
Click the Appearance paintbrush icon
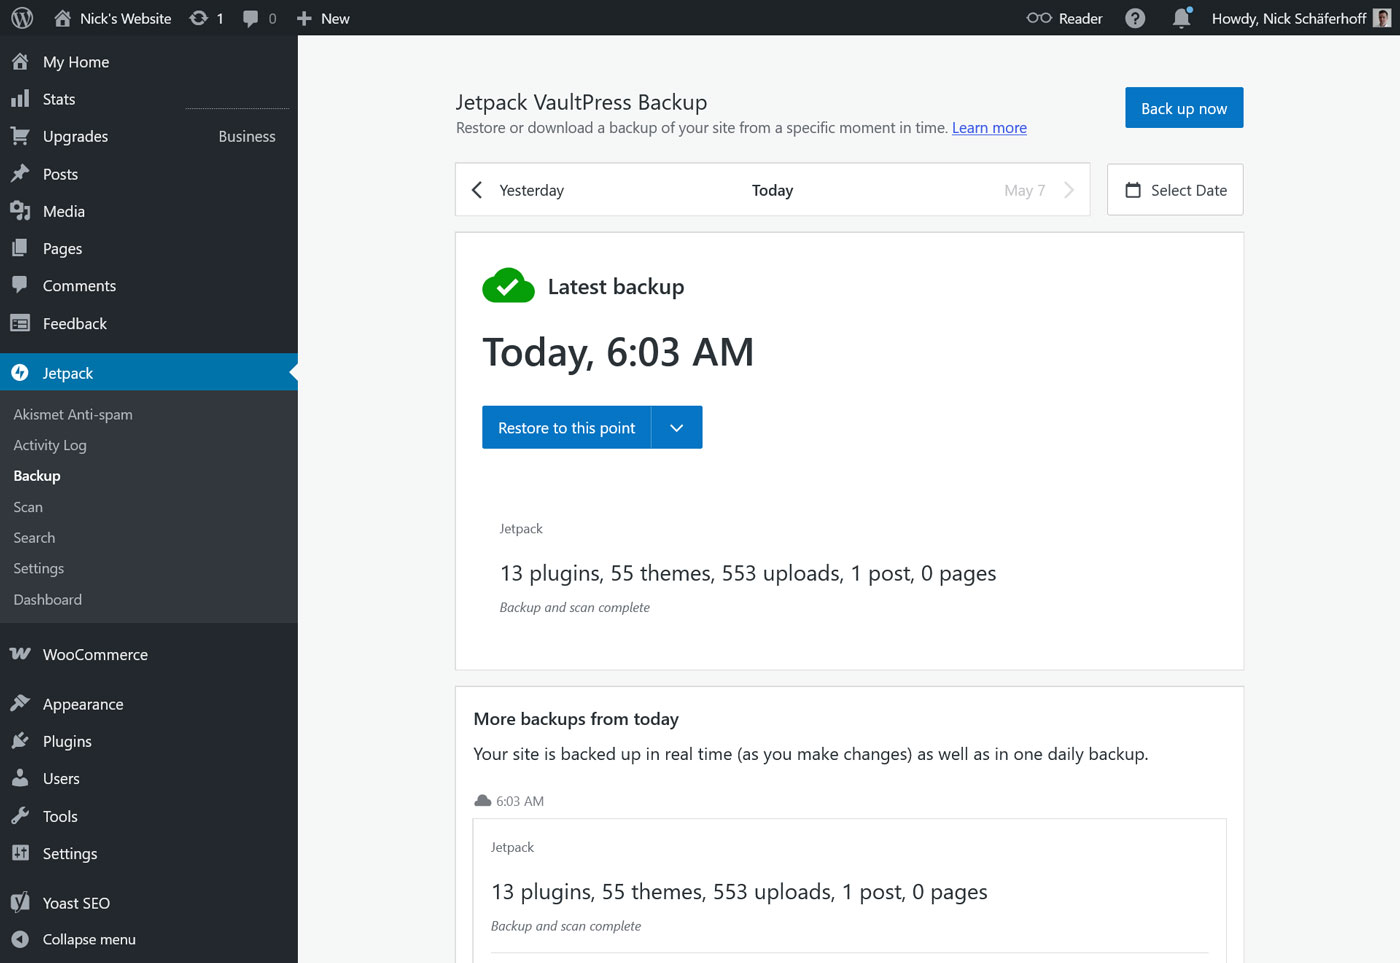[20, 703]
